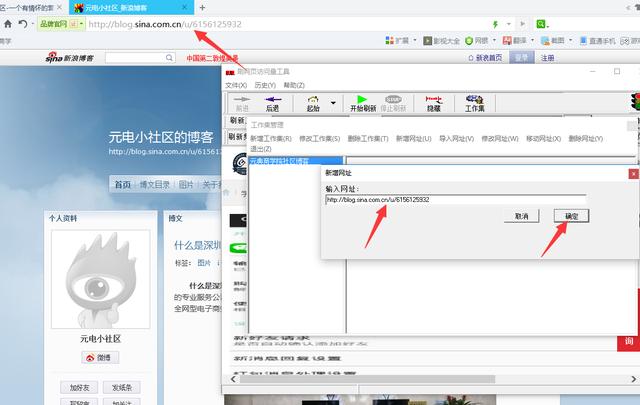
Task: Click the green search engine icon
Action: pos(541,24)
